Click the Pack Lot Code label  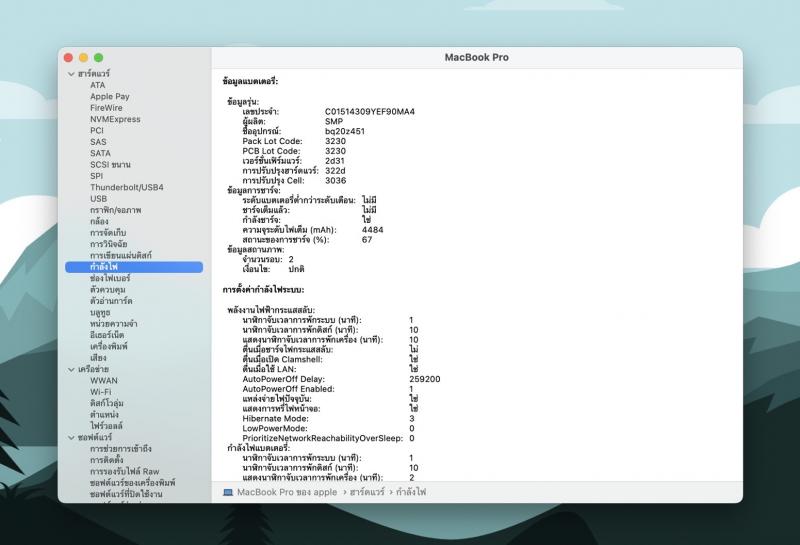click(272, 141)
